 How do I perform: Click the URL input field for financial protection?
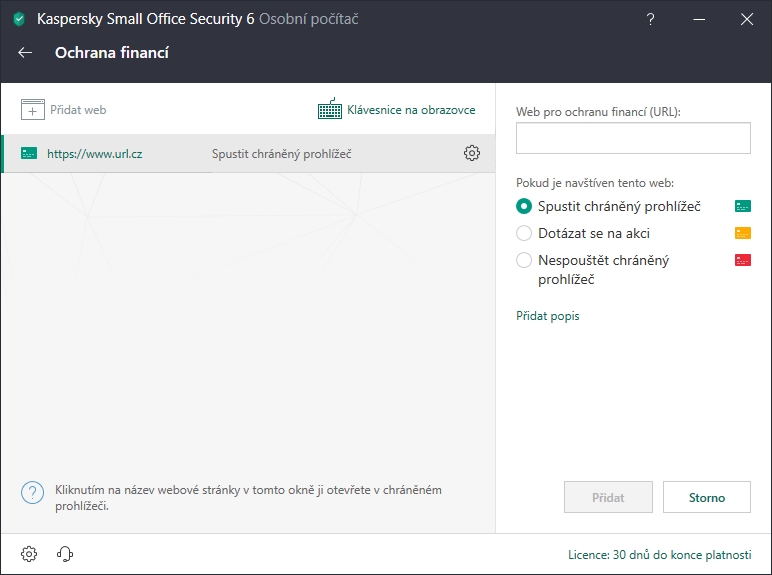(x=633, y=139)
